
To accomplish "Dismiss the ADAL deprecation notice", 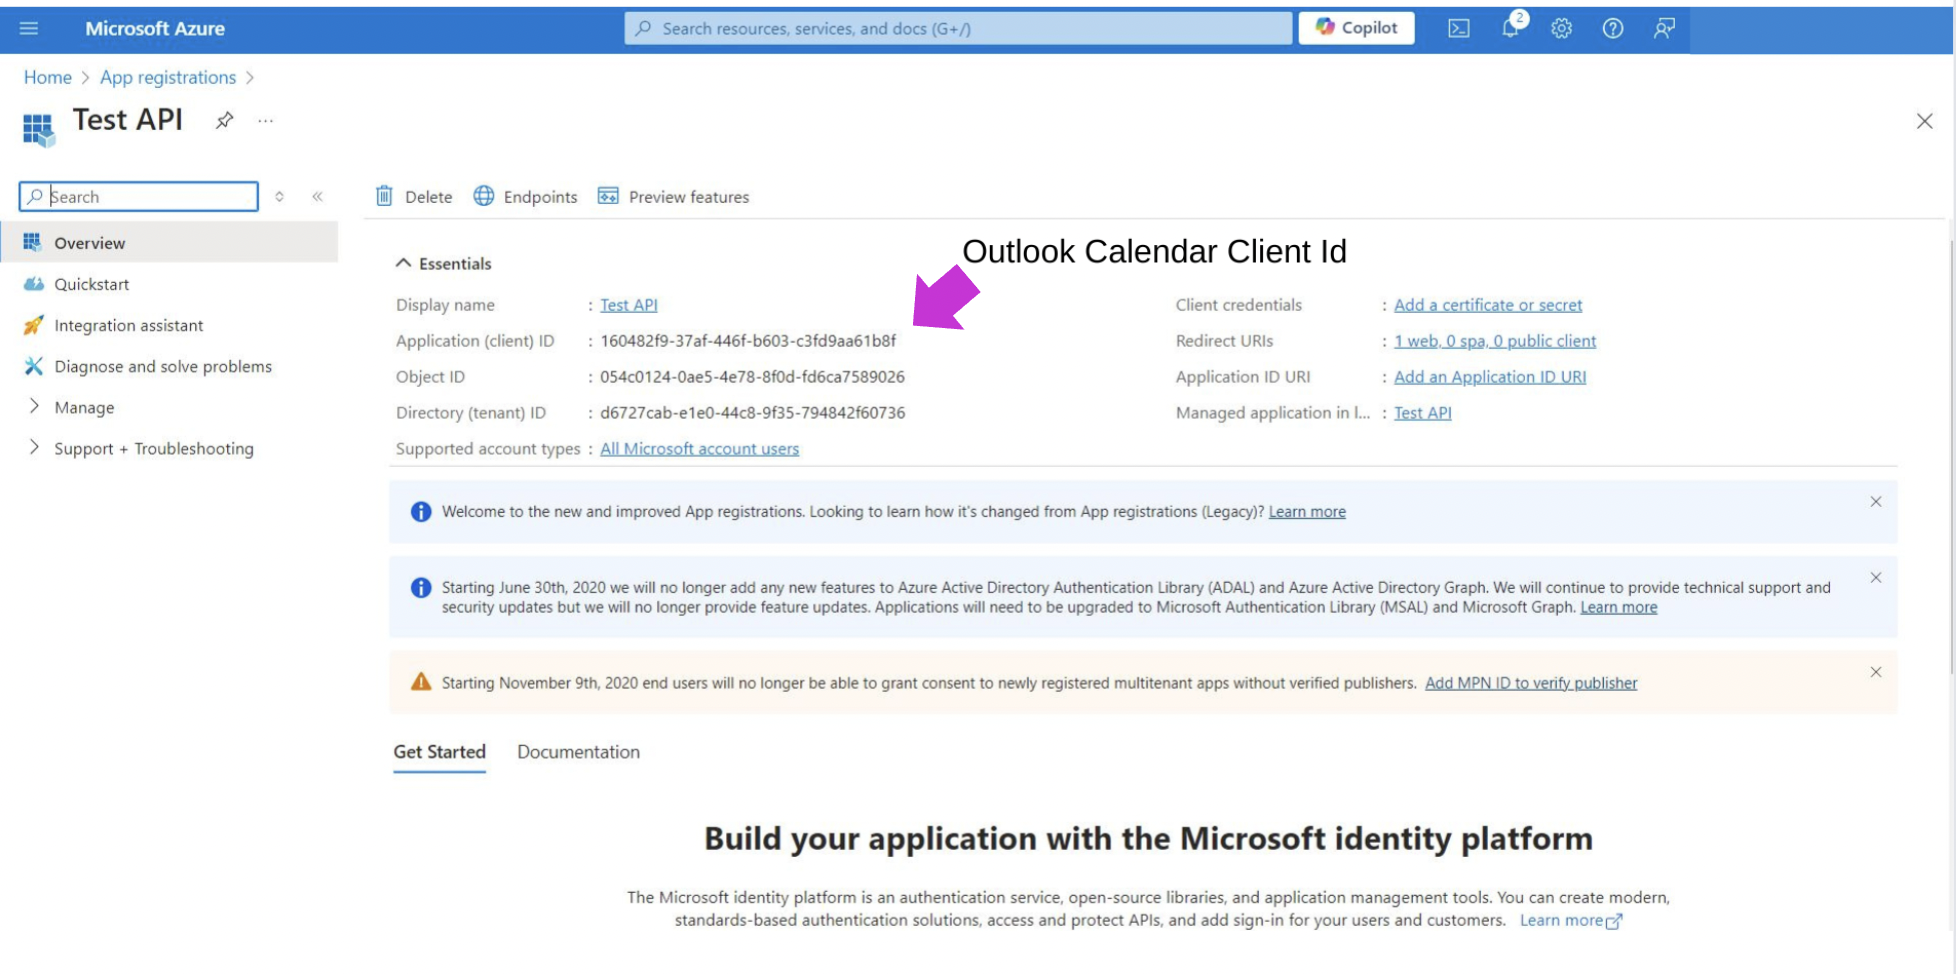I will (x=1876, y=578).
